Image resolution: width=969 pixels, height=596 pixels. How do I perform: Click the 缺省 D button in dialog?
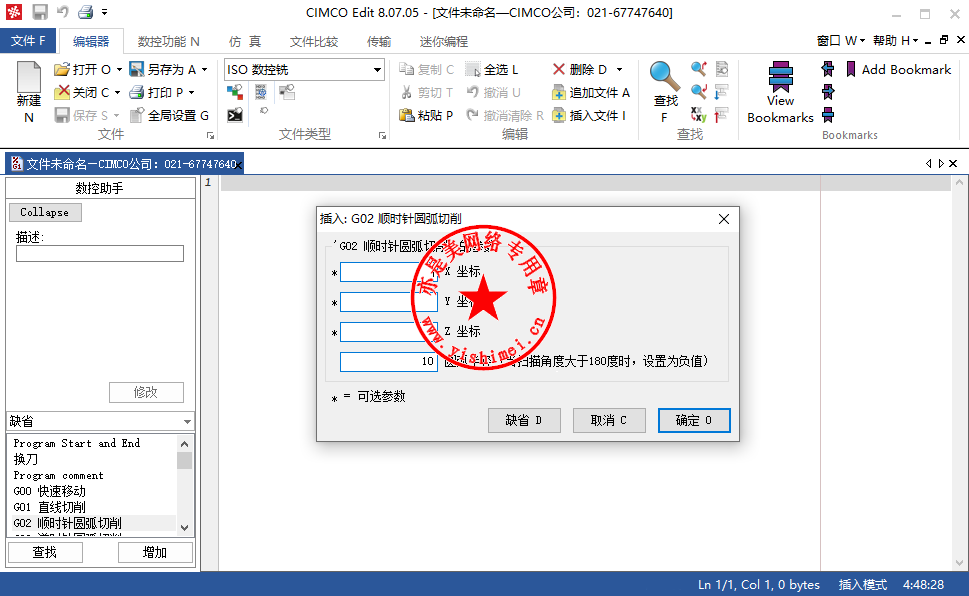click(x=524, y=420)
